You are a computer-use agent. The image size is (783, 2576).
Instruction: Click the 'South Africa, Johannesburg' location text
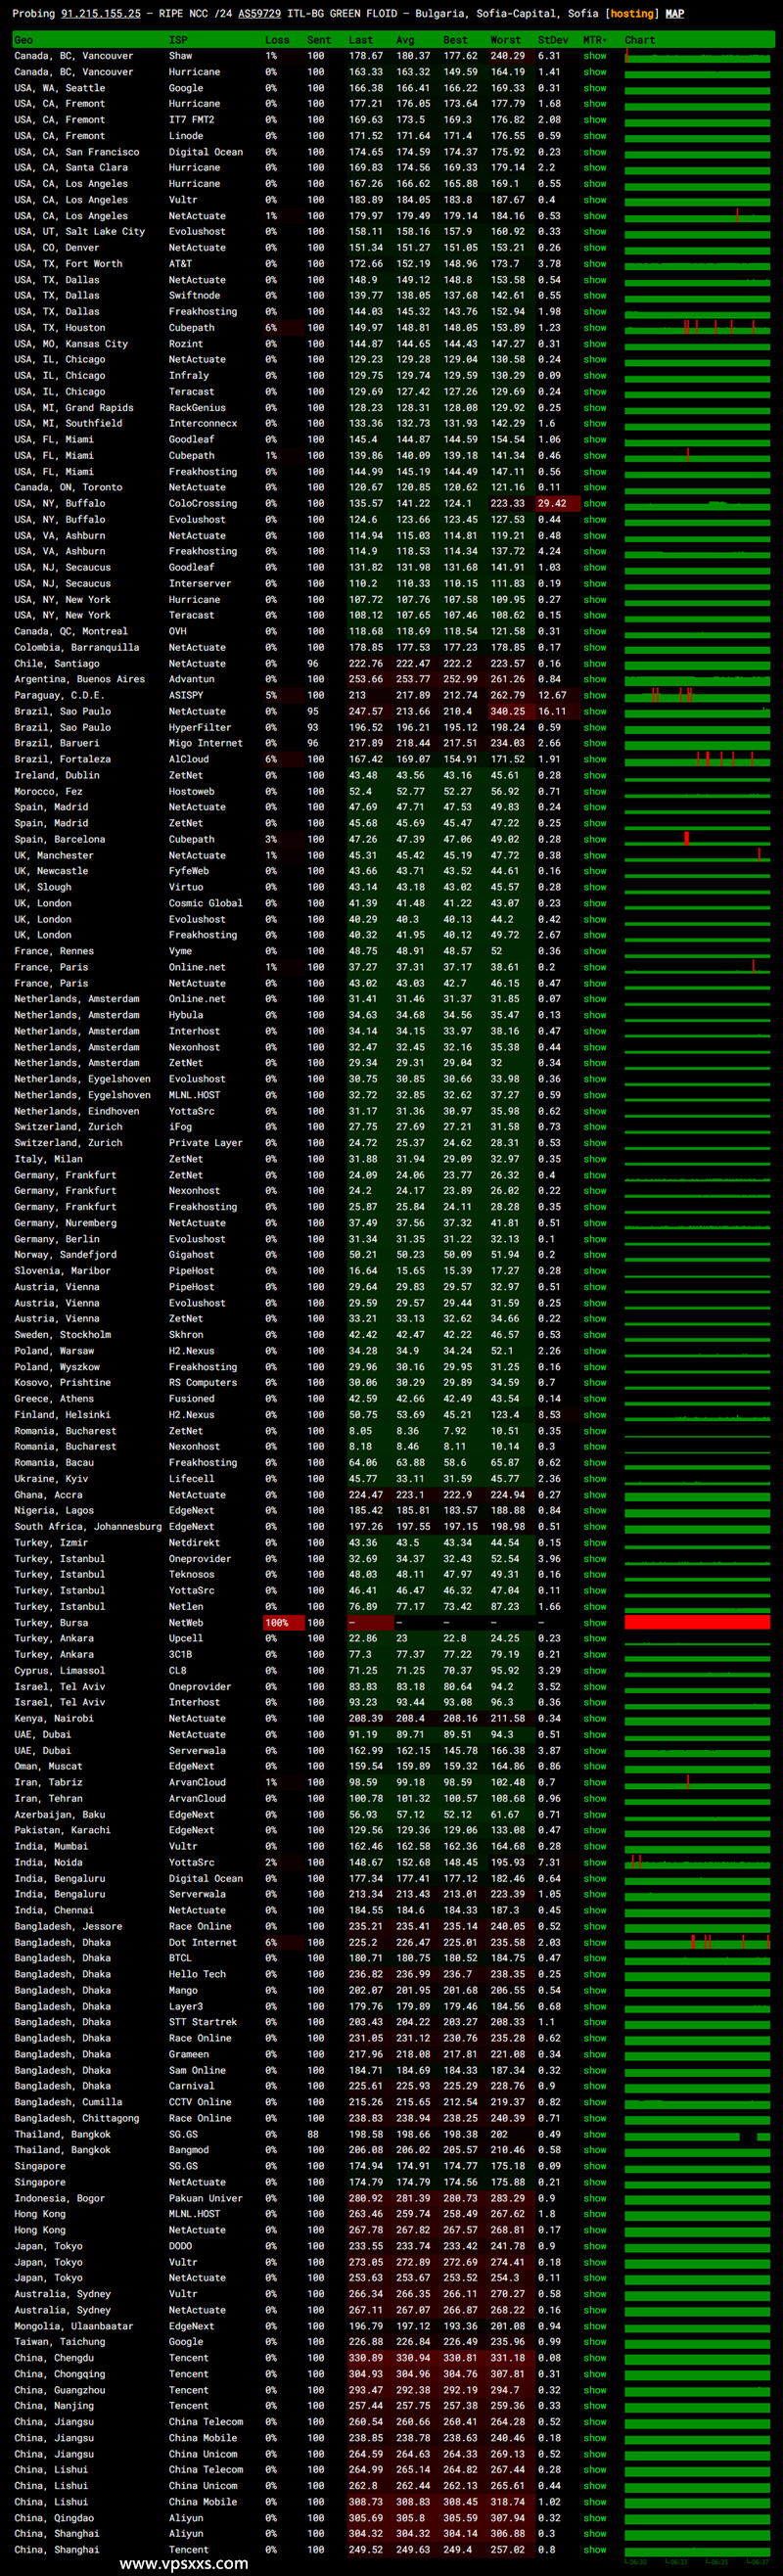click(88, 1526)
